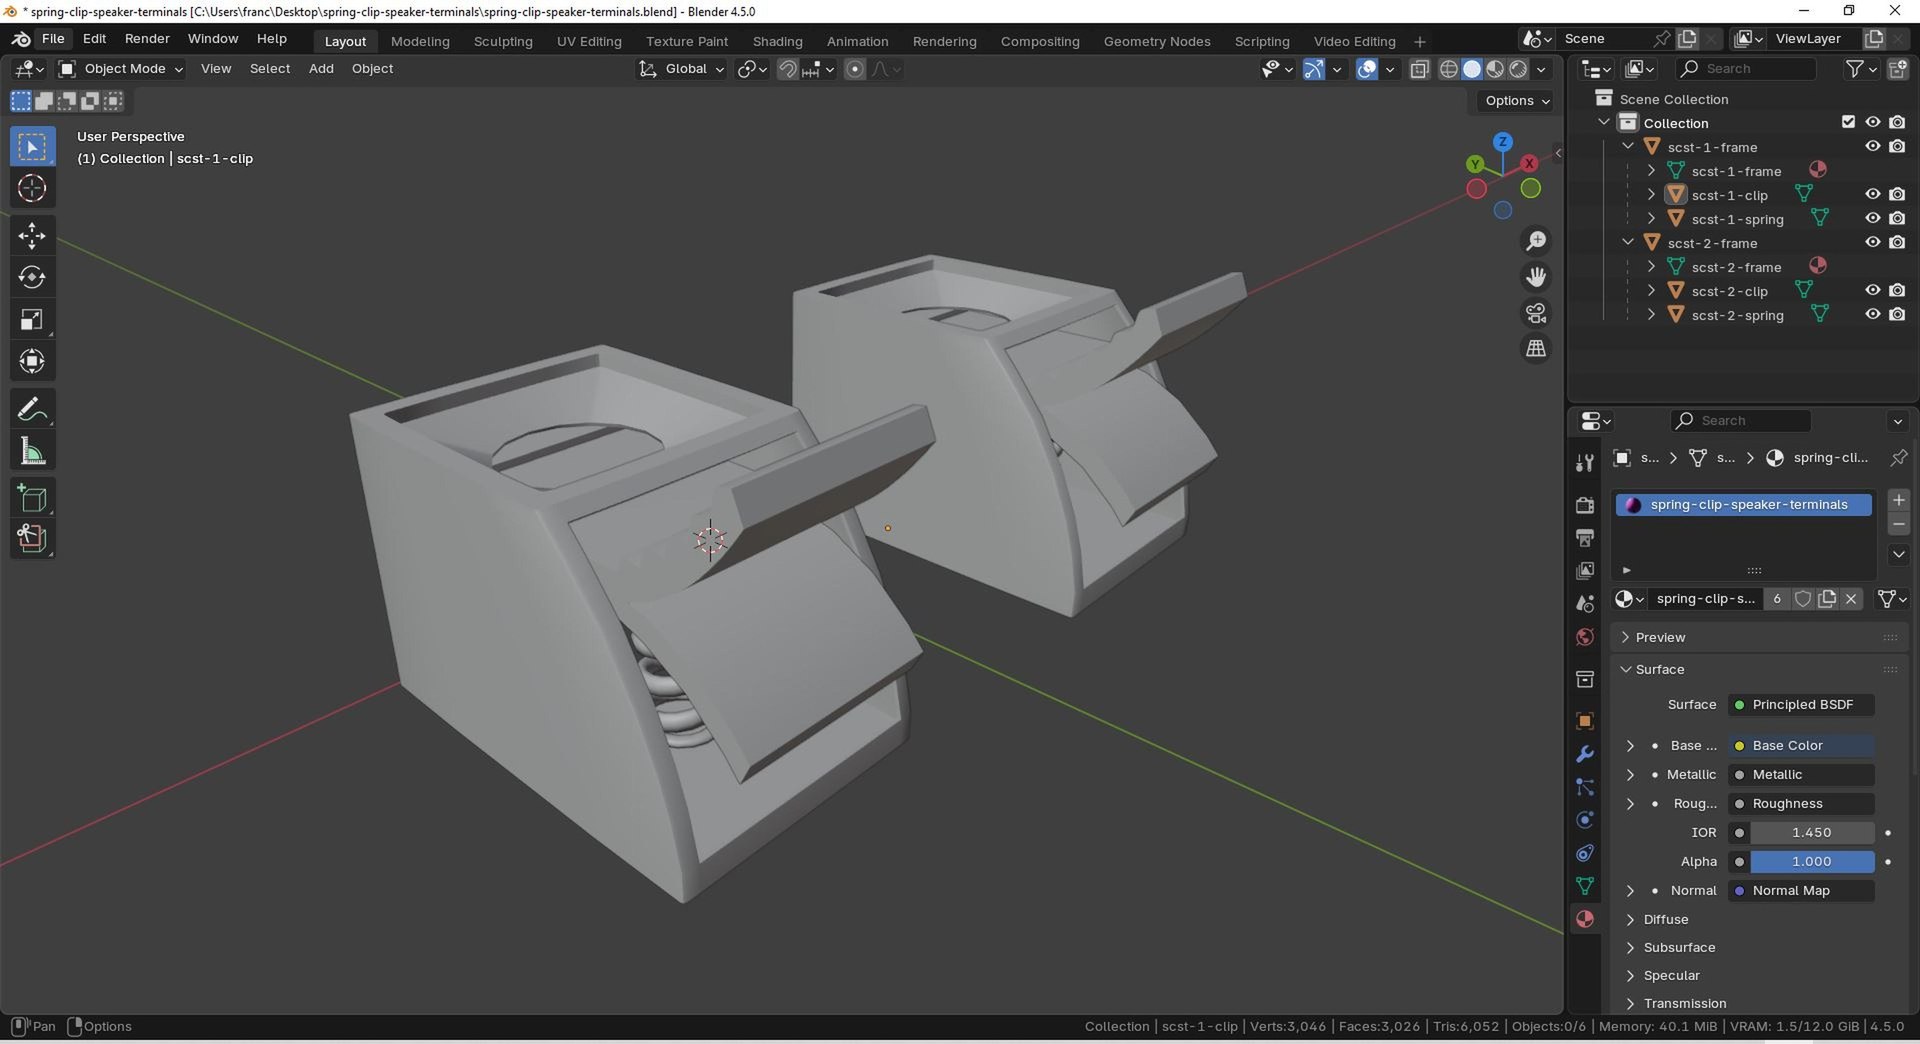Viewport: 1920px width, 1044px height.
Task: Click the Z axis gizmo
Action: pyautogui.click(x=1502, y=142)
